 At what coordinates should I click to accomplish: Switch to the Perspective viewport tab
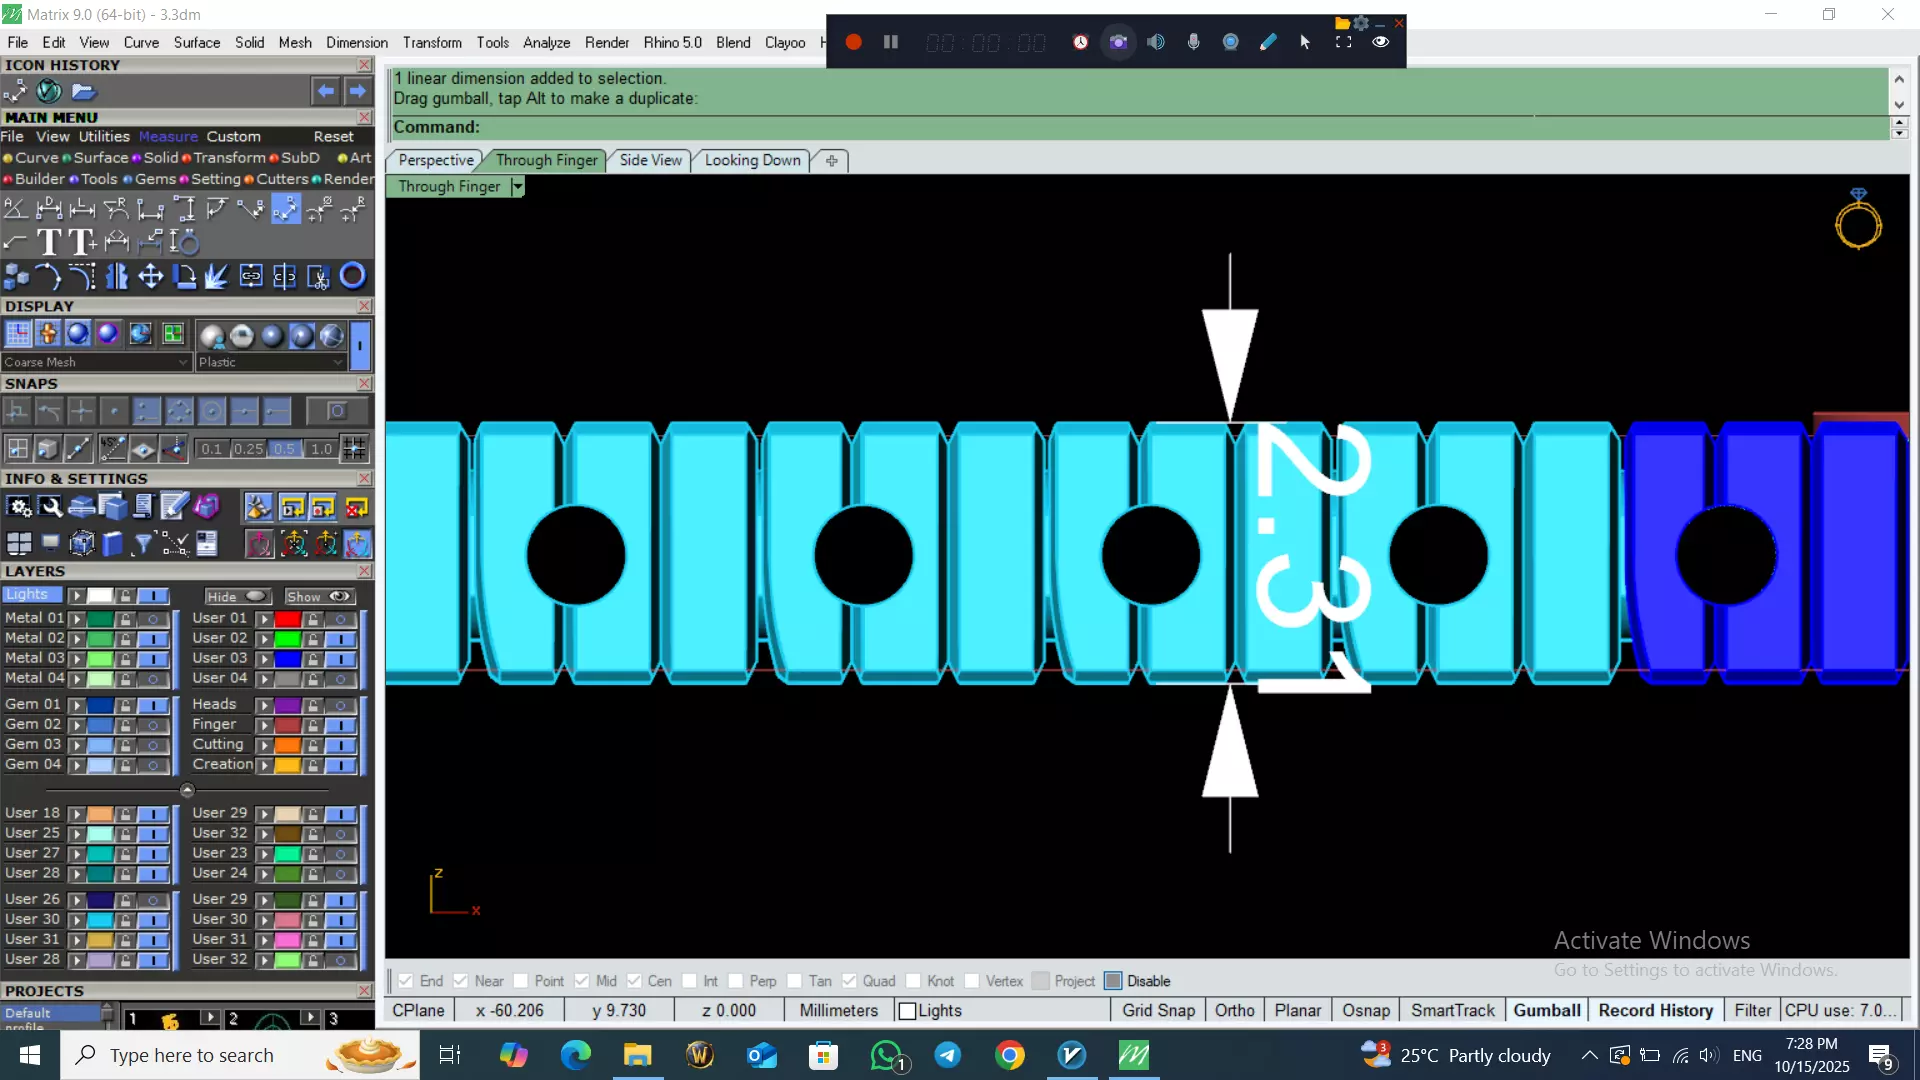pyautogui.click(x=435, y=160)
